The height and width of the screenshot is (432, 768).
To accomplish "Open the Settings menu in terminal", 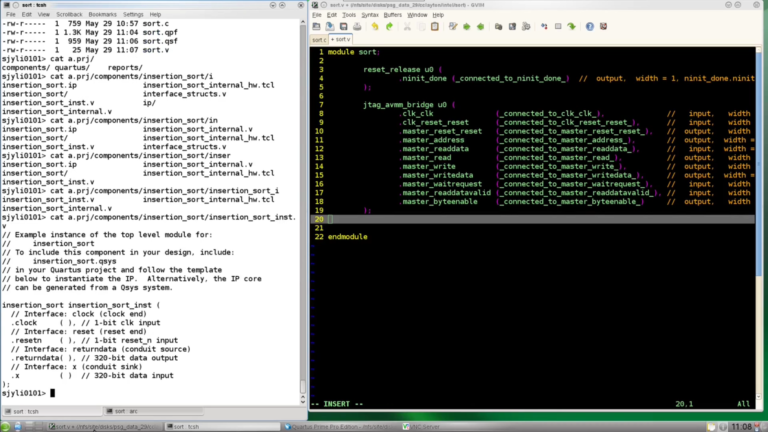I will pyautogui.click(x=133, y=15).
